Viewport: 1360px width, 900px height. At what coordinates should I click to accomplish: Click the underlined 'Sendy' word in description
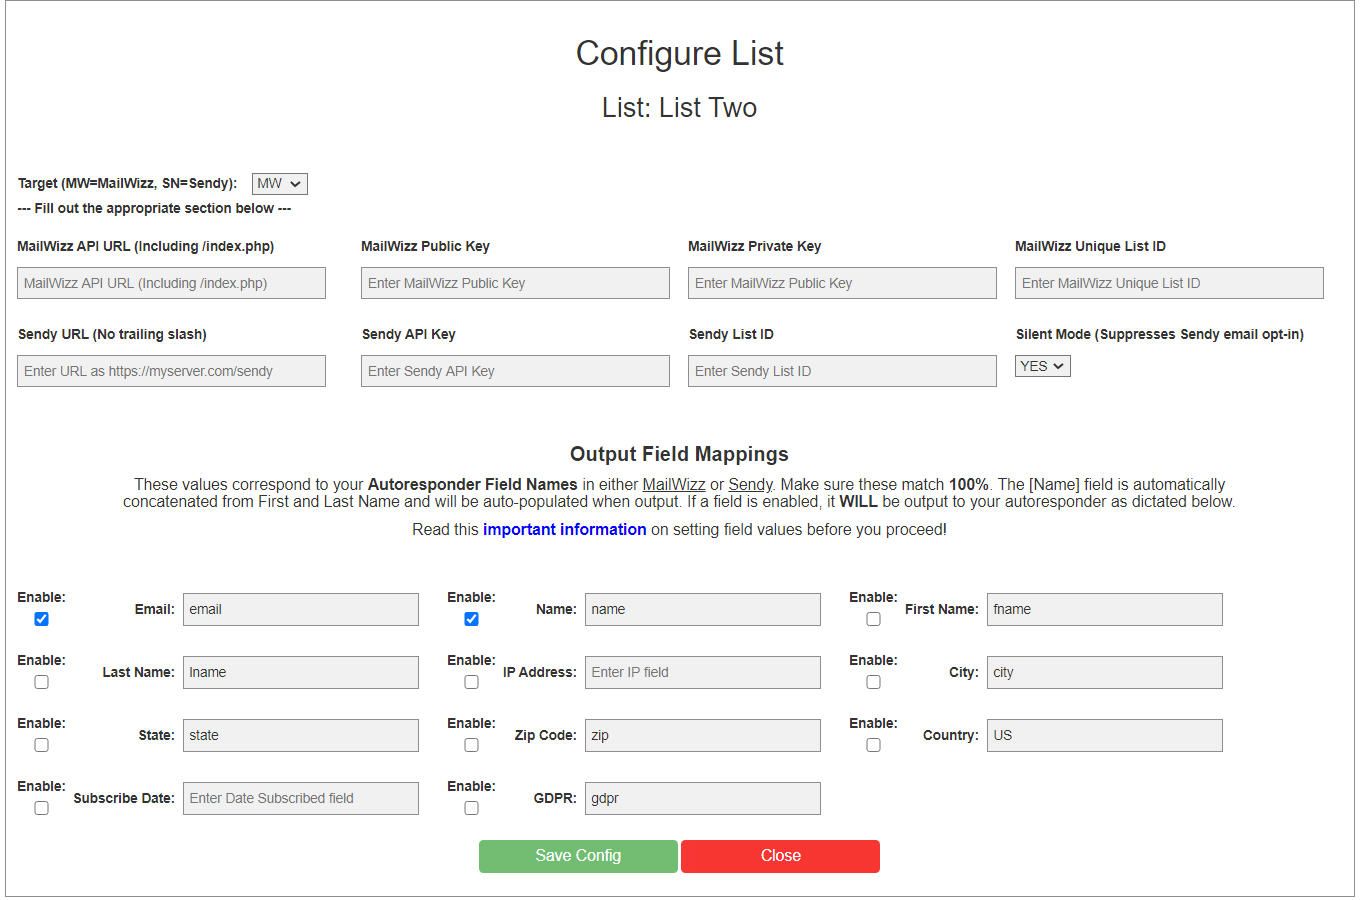[x=750, y=484]
